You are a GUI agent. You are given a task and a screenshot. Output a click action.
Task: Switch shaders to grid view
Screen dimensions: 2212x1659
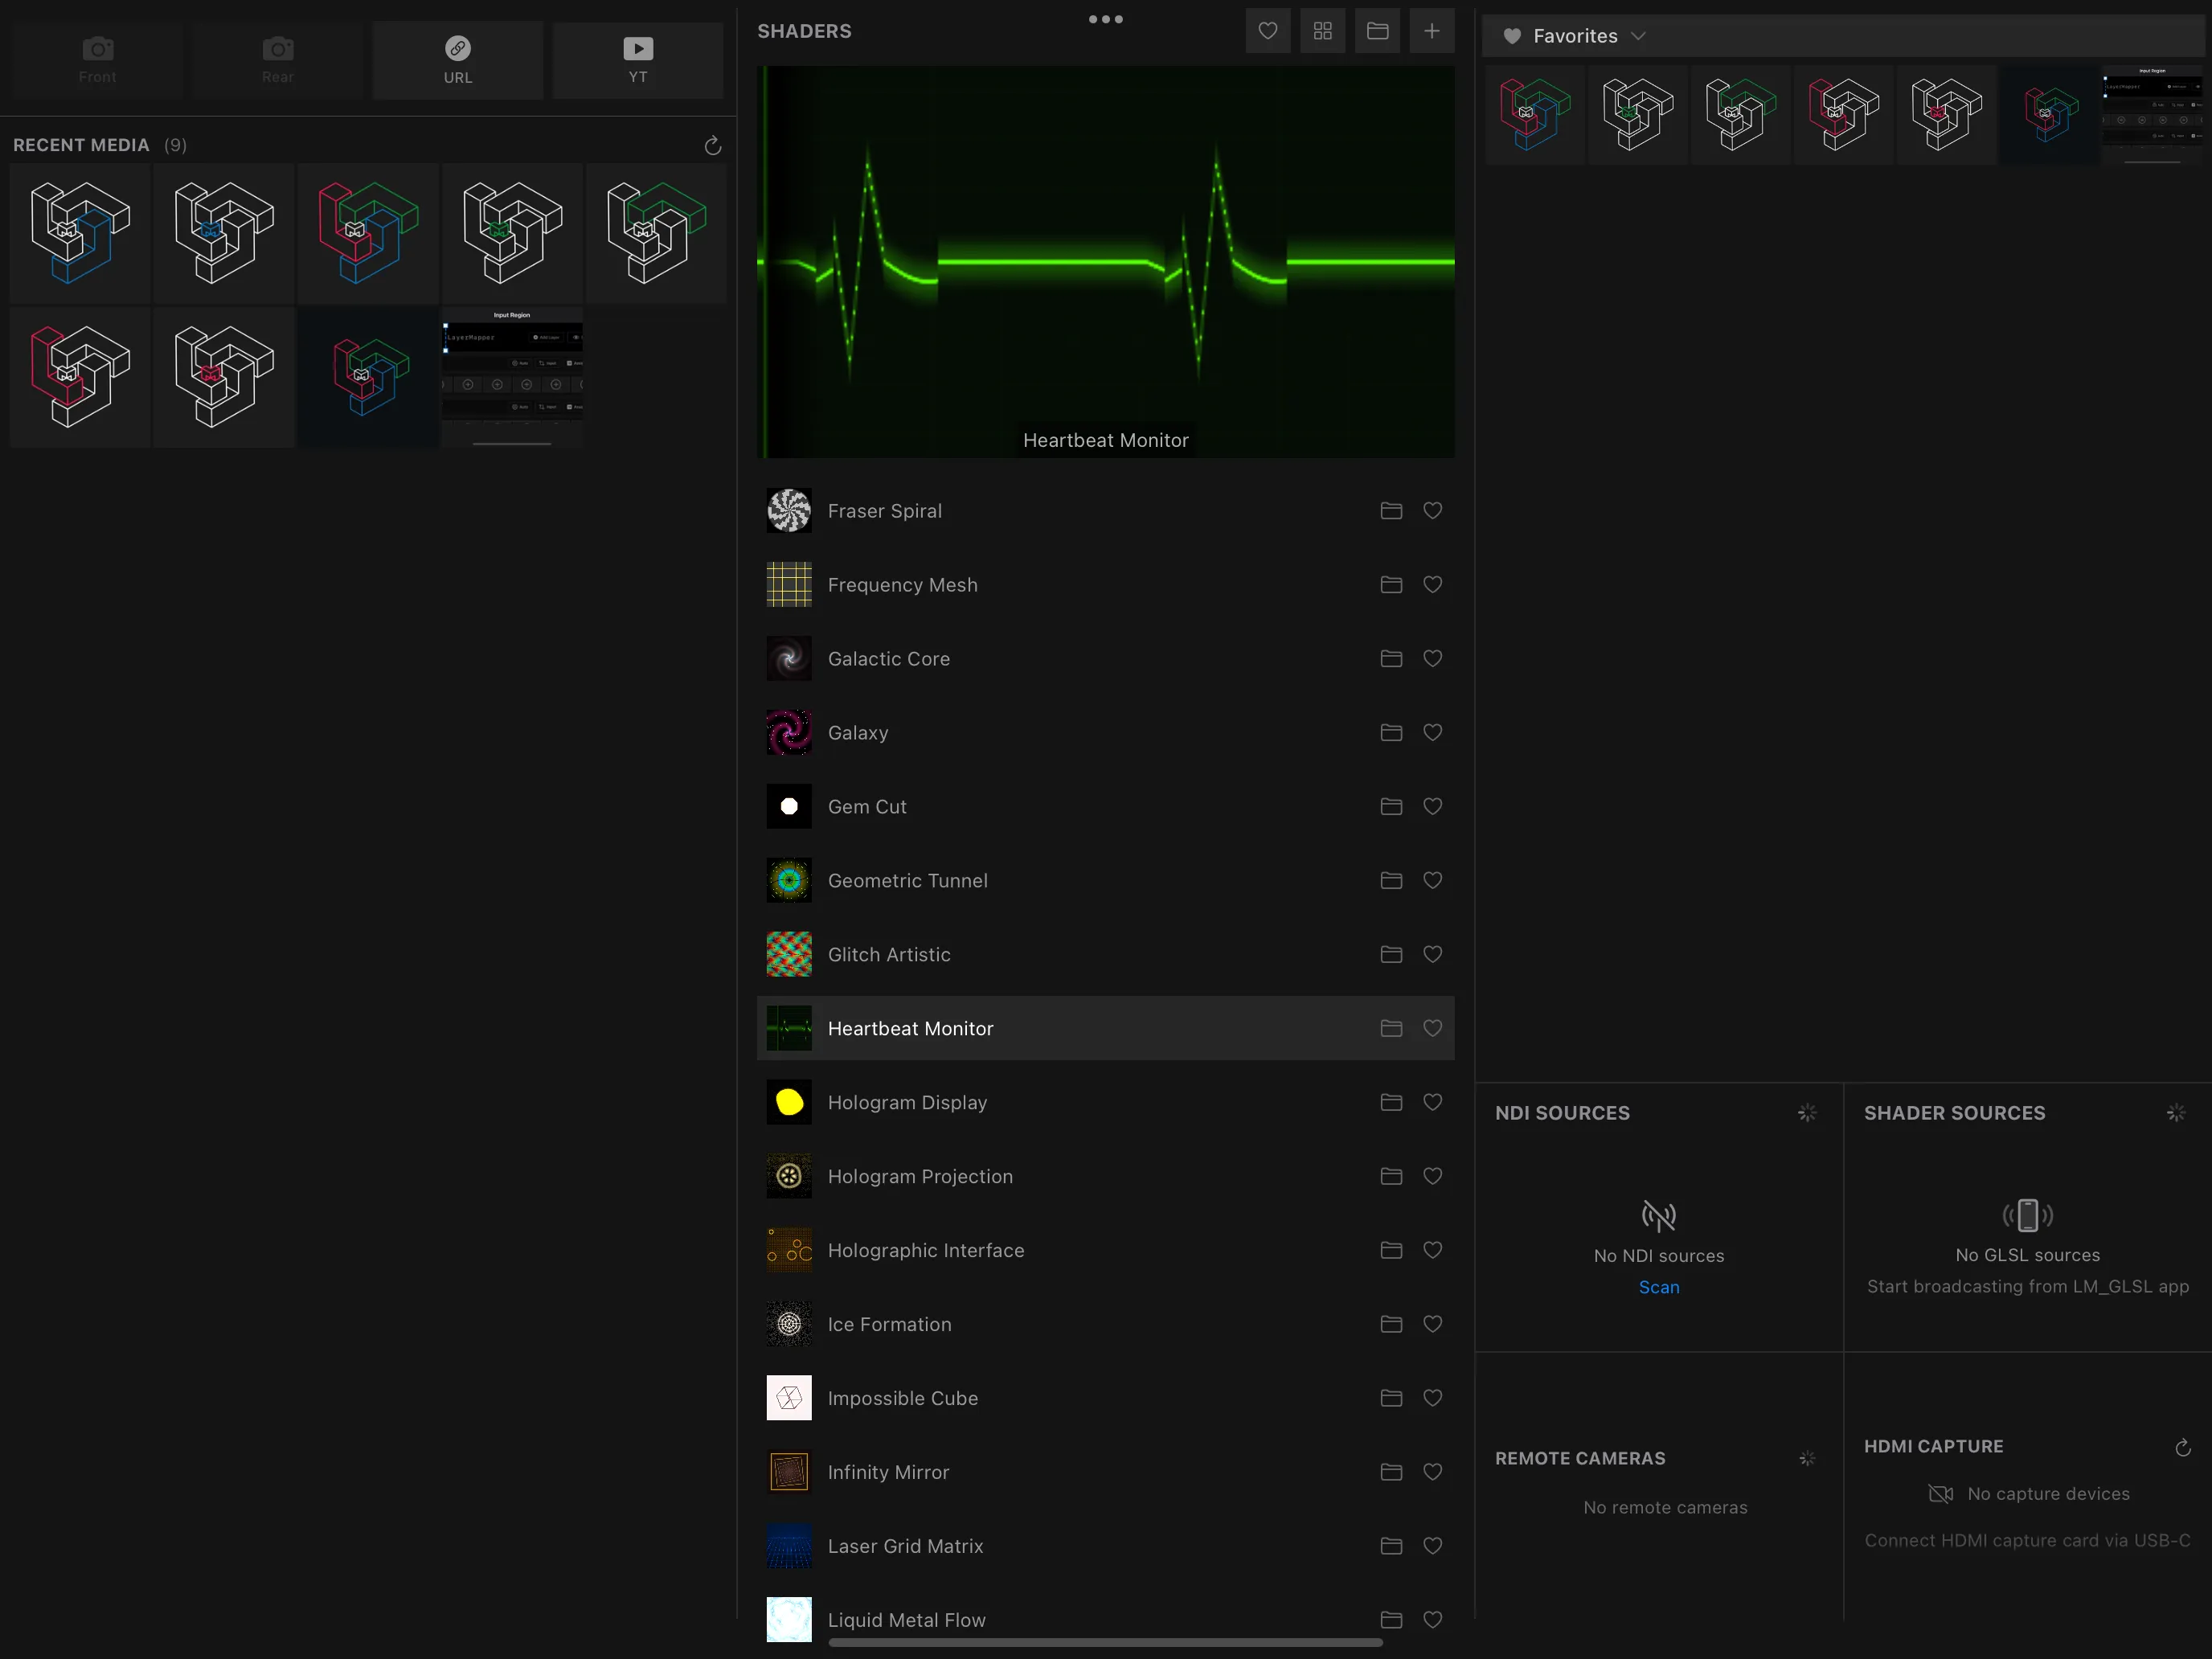[x=1323, y=31]
